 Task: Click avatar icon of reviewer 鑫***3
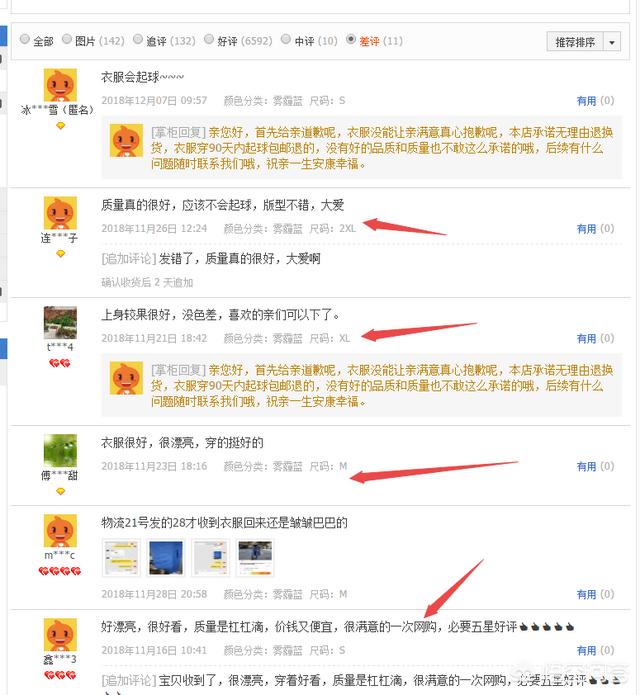coord(60,635)
